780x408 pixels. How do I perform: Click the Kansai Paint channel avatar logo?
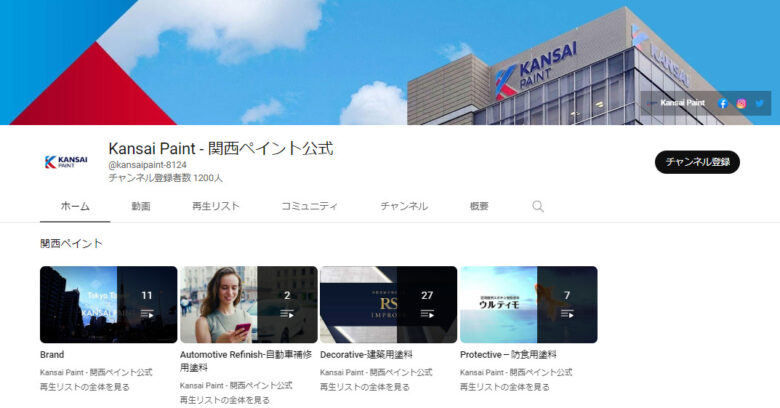coord(66,162)
